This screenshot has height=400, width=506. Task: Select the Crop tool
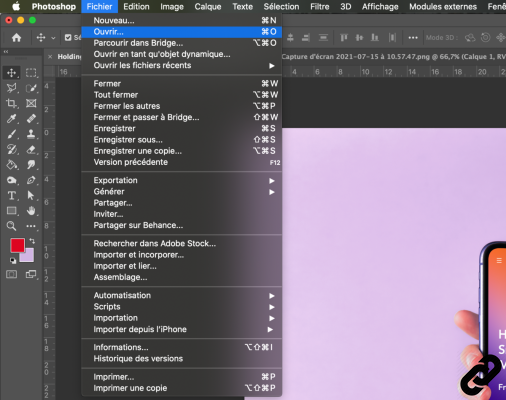[12, 103]
